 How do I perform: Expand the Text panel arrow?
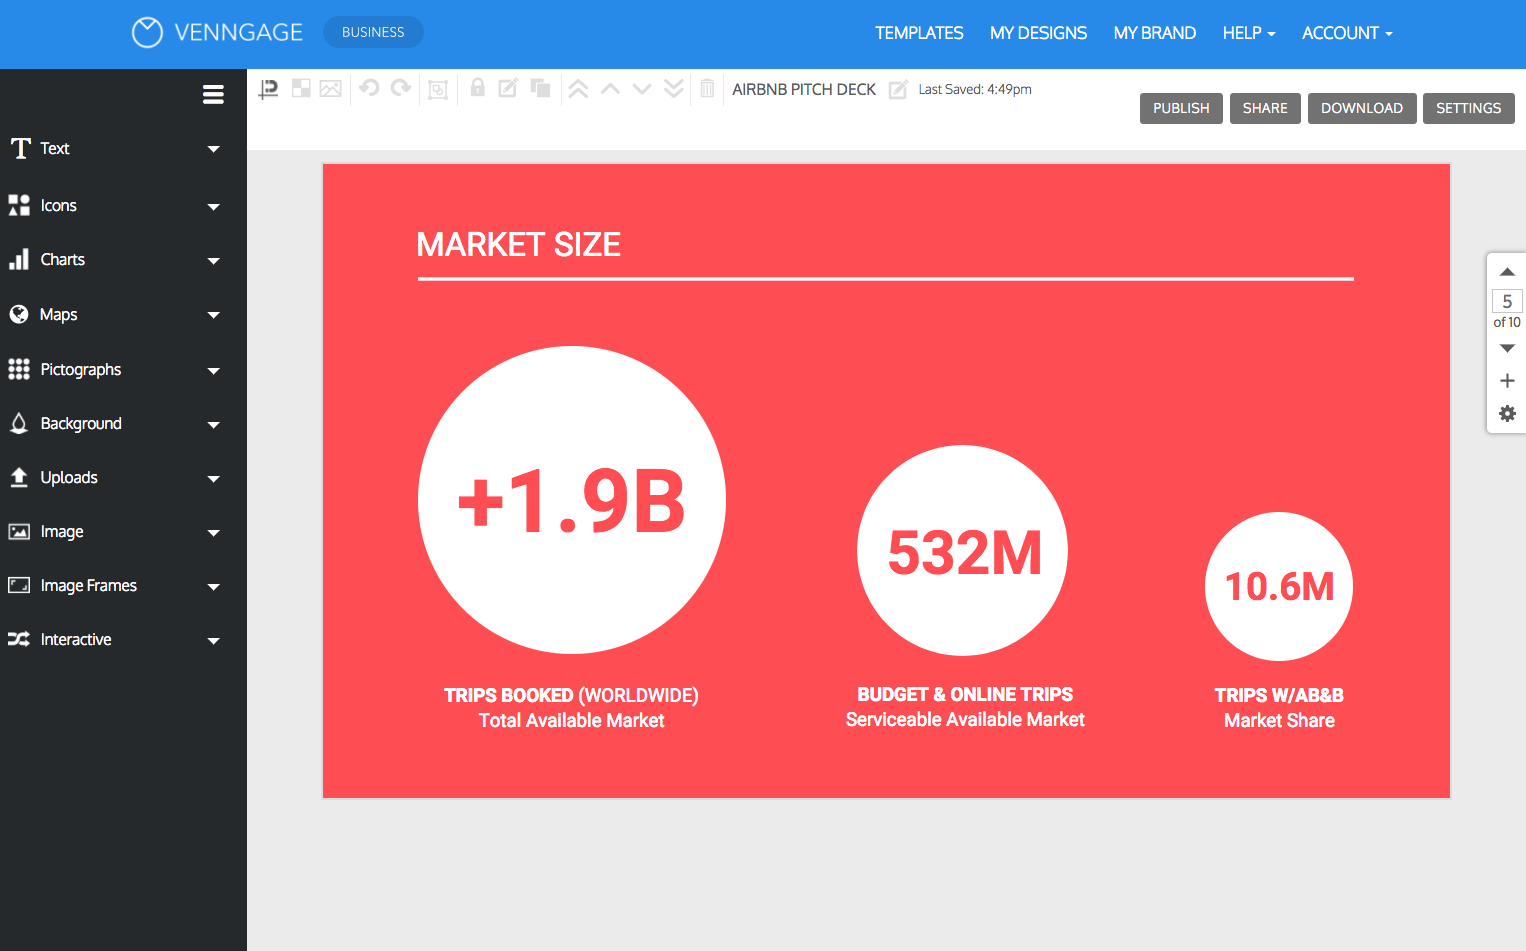point(213,149)
